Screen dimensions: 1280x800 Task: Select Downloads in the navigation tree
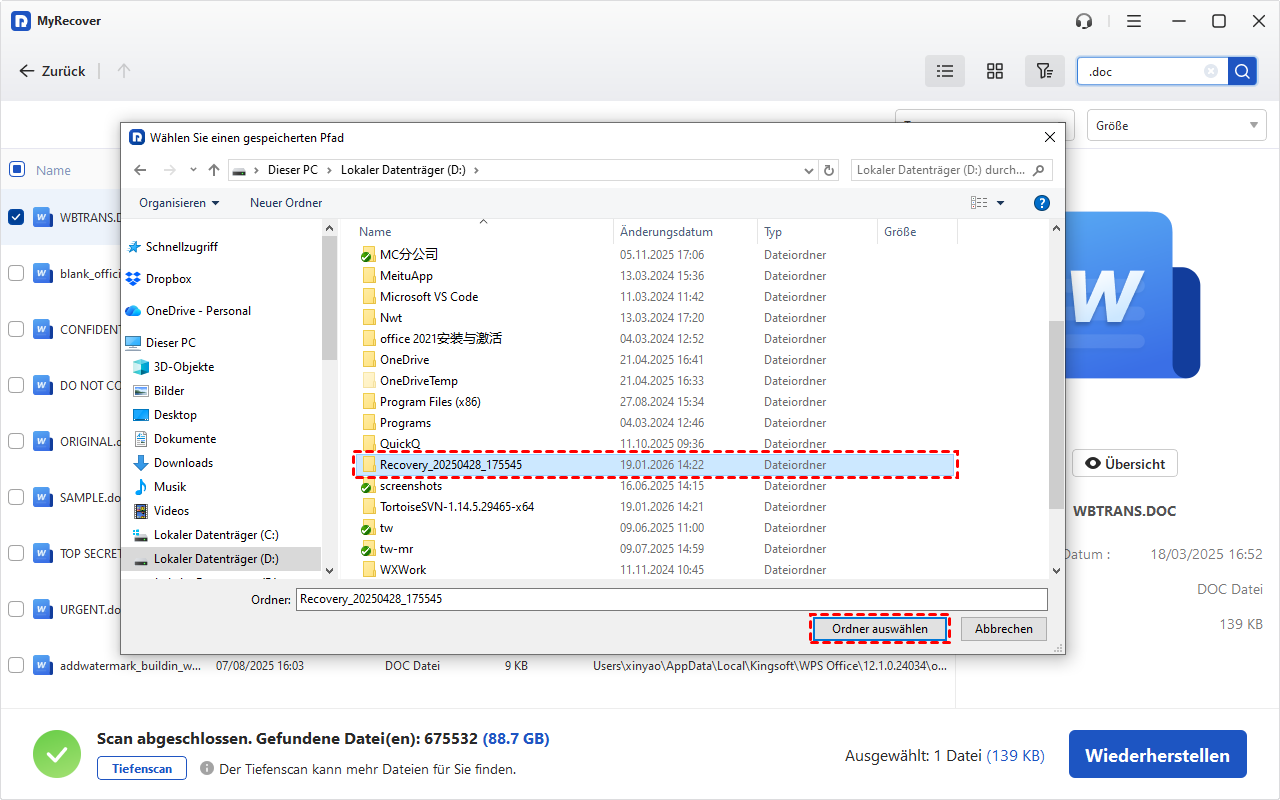pos(183,463)
